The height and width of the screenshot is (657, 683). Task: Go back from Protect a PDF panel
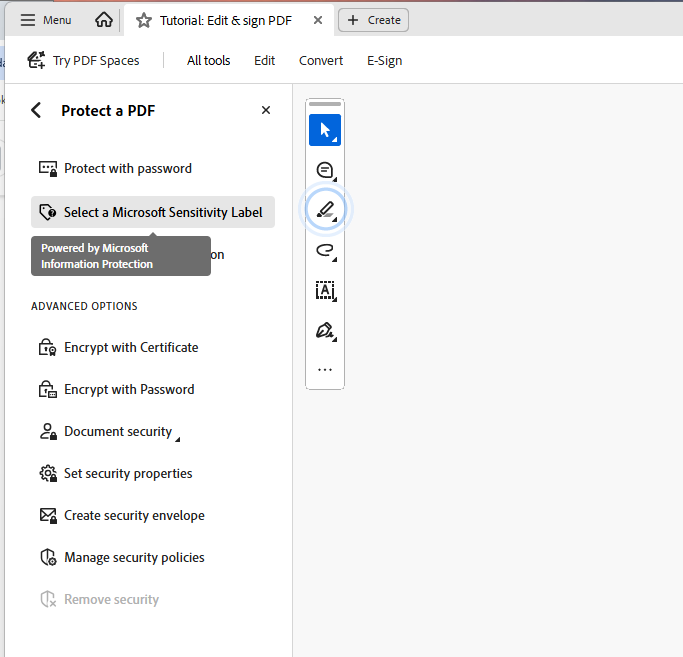point(36,110)
